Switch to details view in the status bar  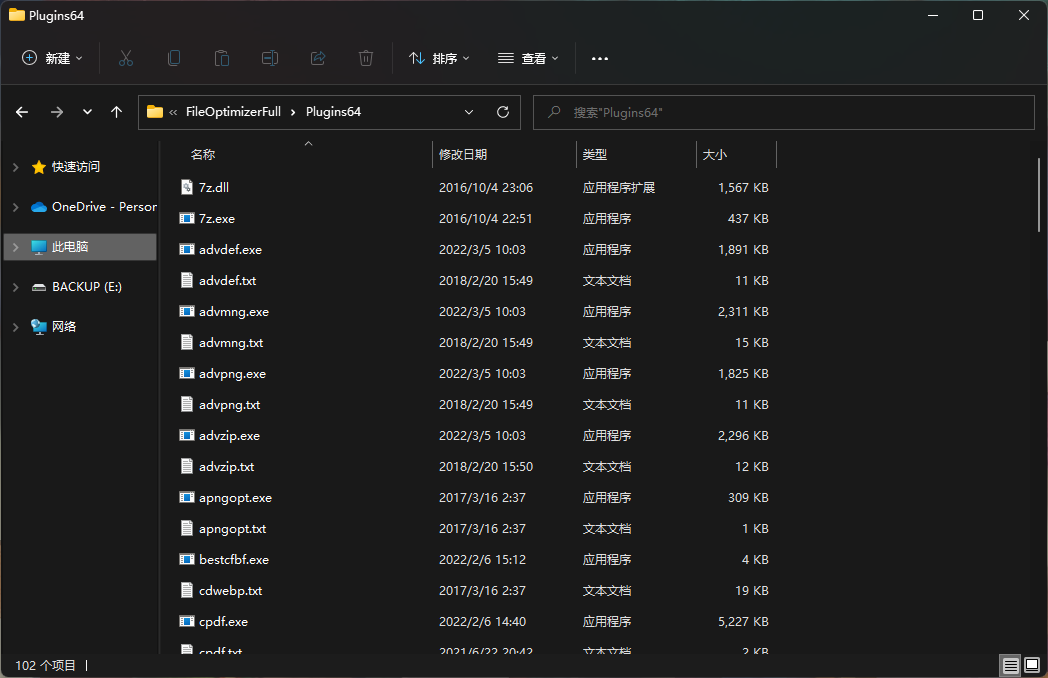[x=1010, y=665]
